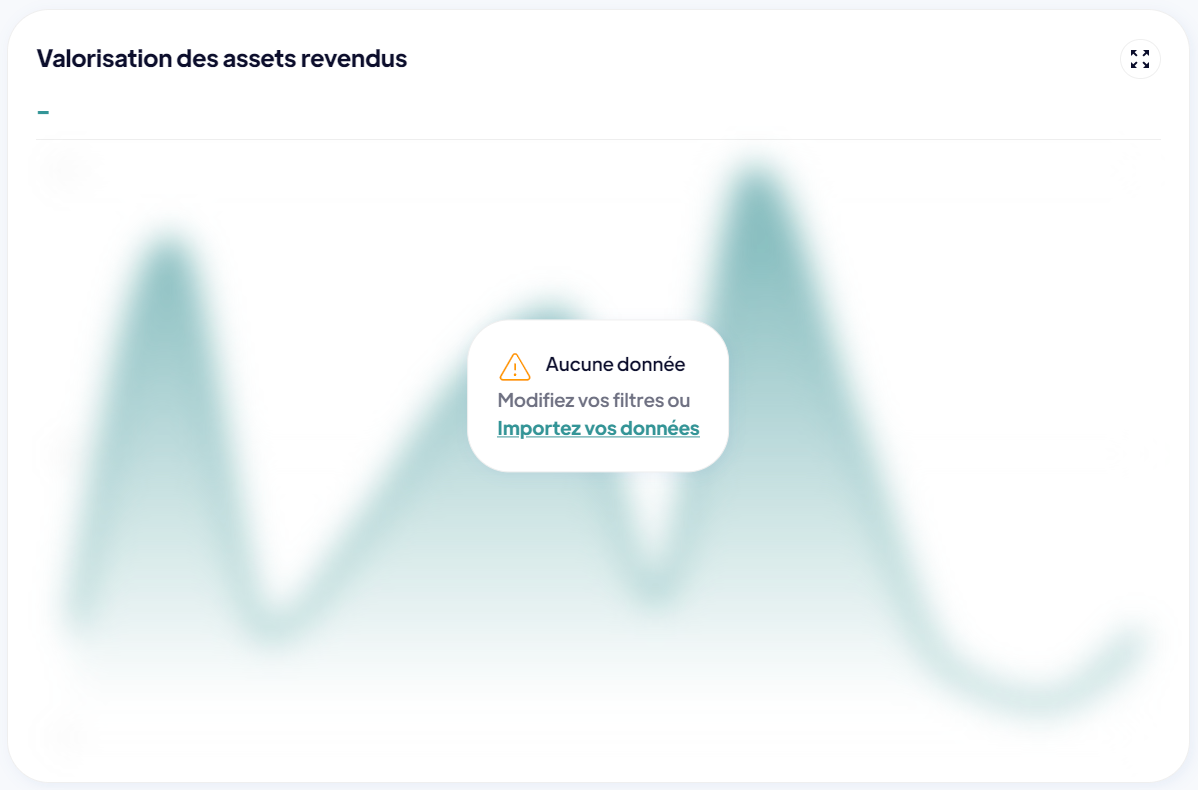This screenshot has width=1198, height=790.
Task: Click the orange warning triangle icon
Action: [514, 366]
